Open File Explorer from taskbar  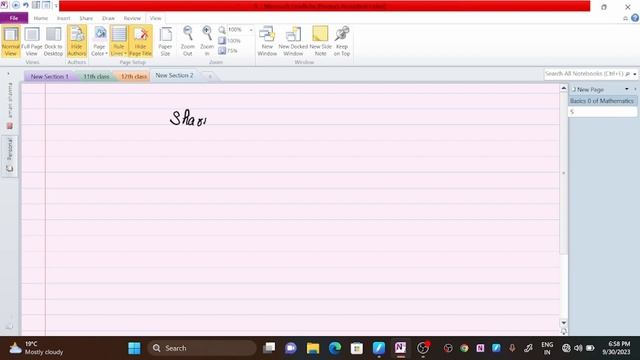pos(313,348)
